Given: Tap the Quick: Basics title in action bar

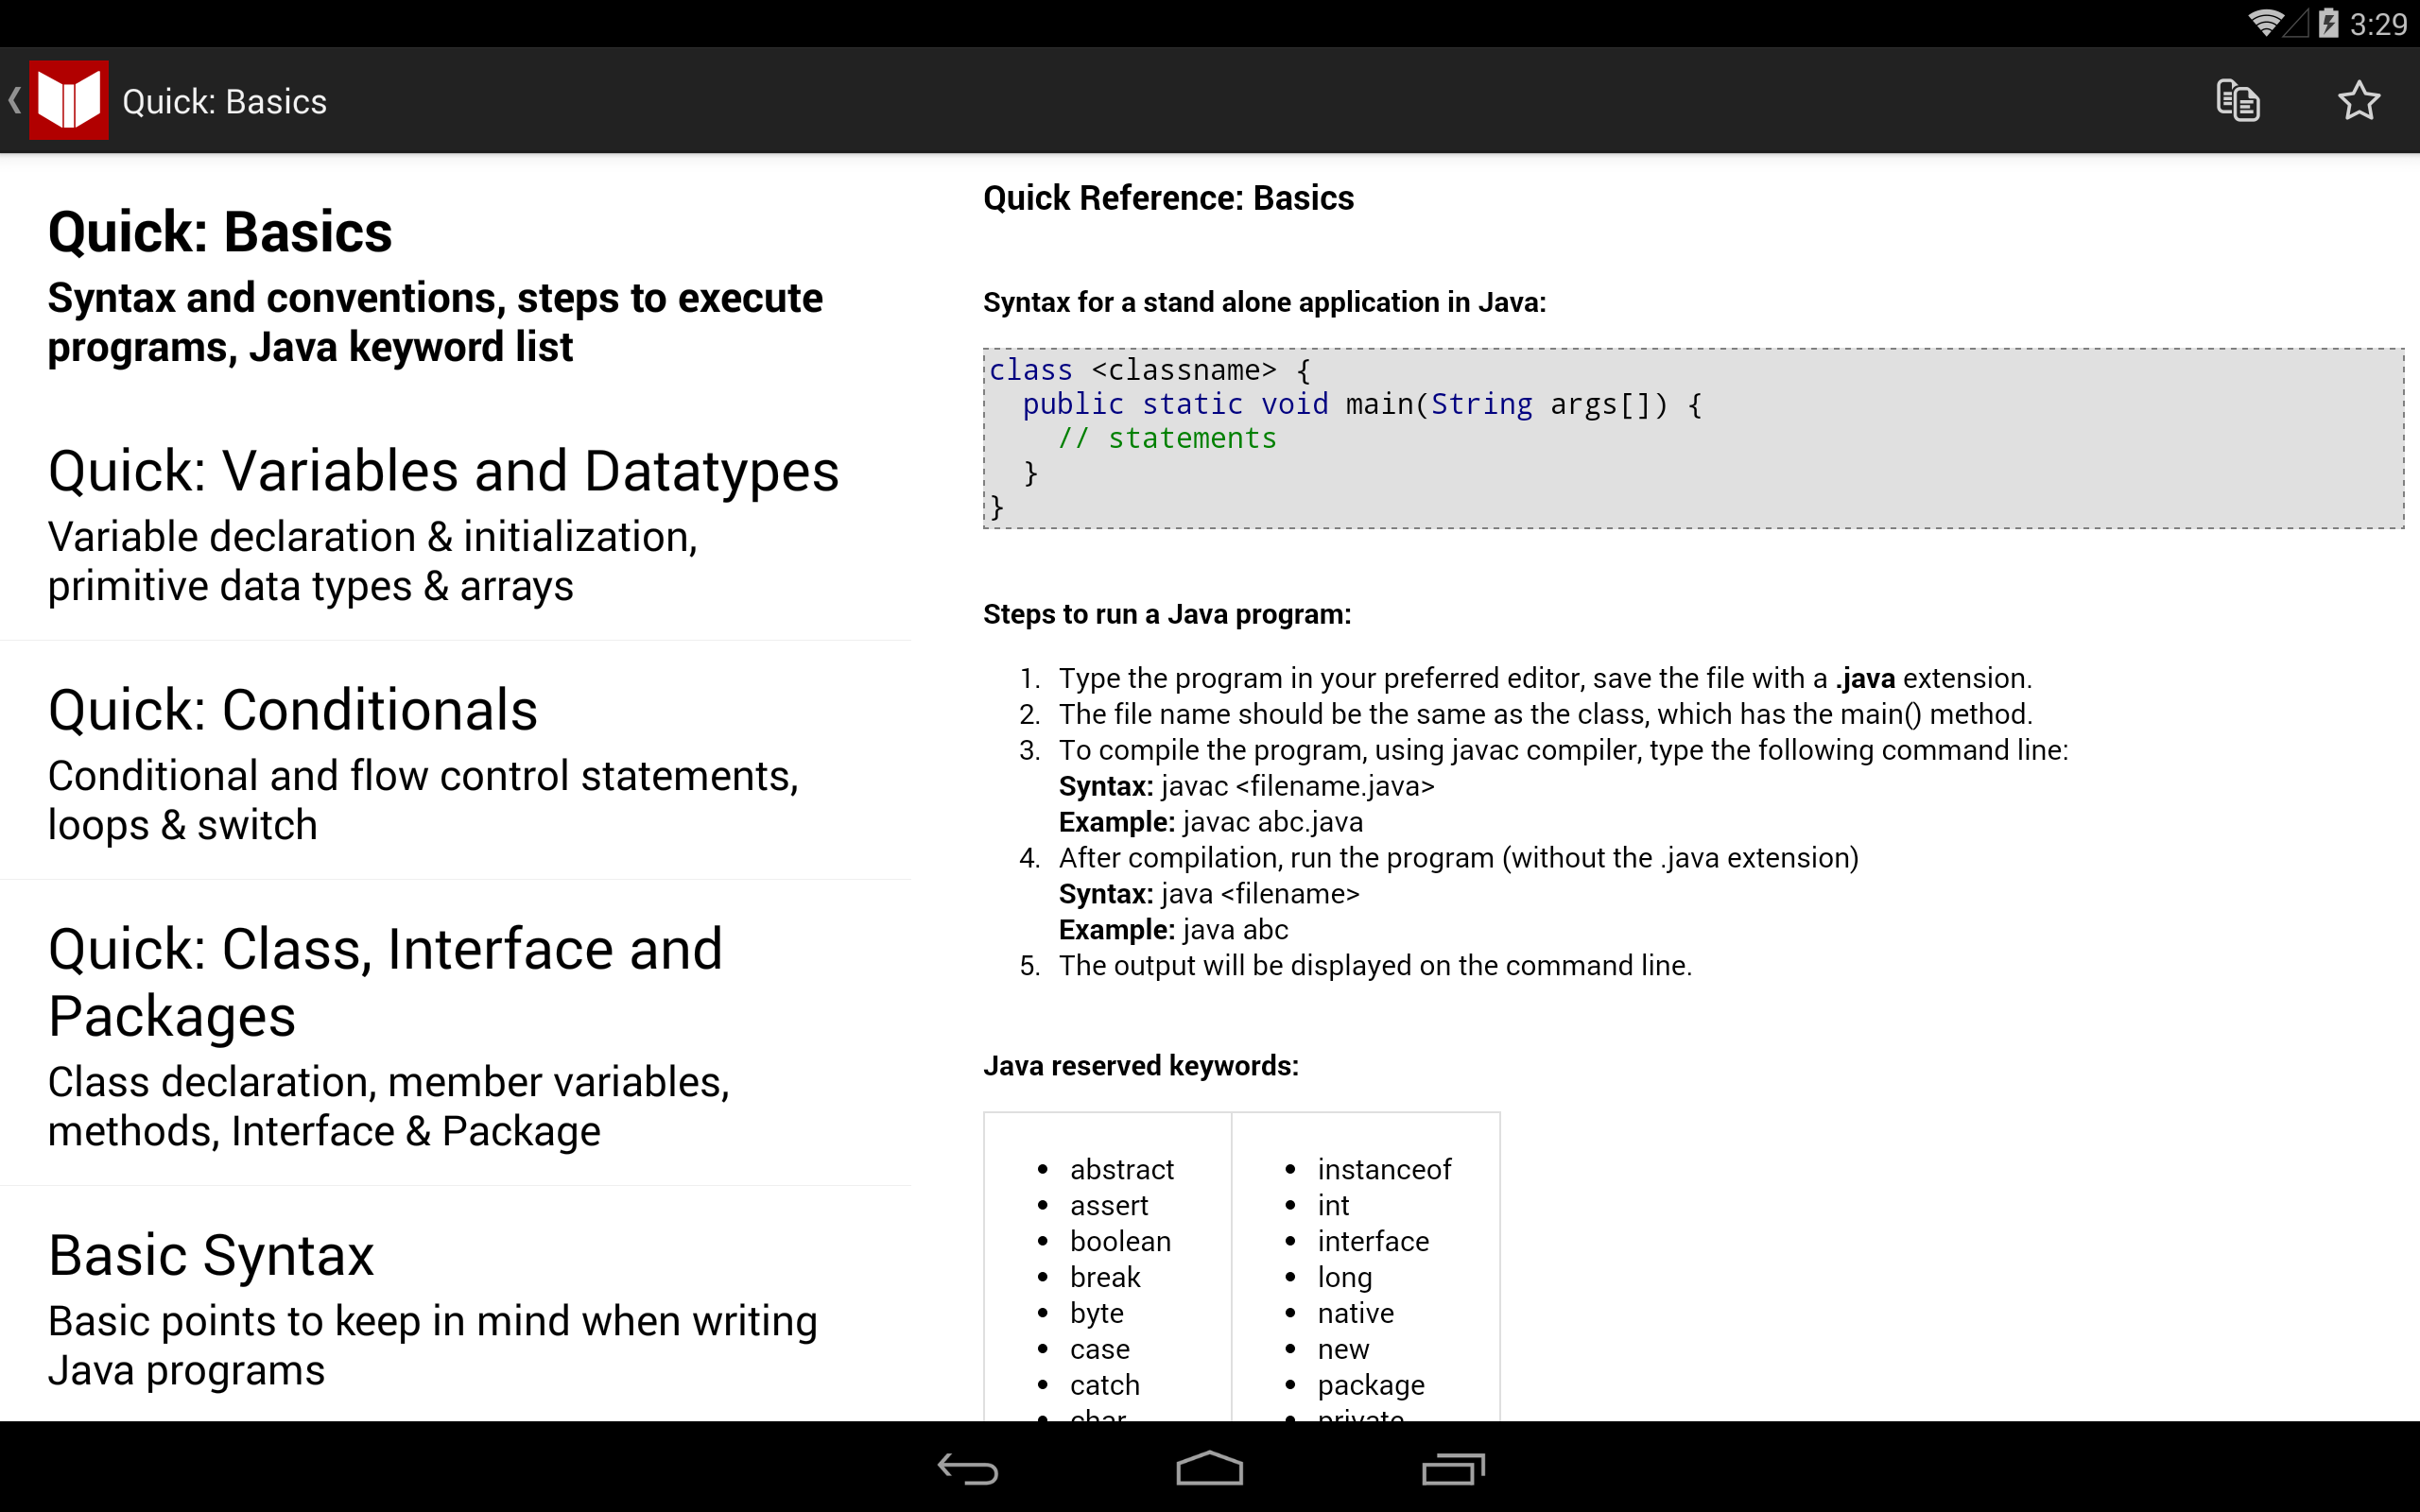Looking at the screenshot, I should (225, 101).
